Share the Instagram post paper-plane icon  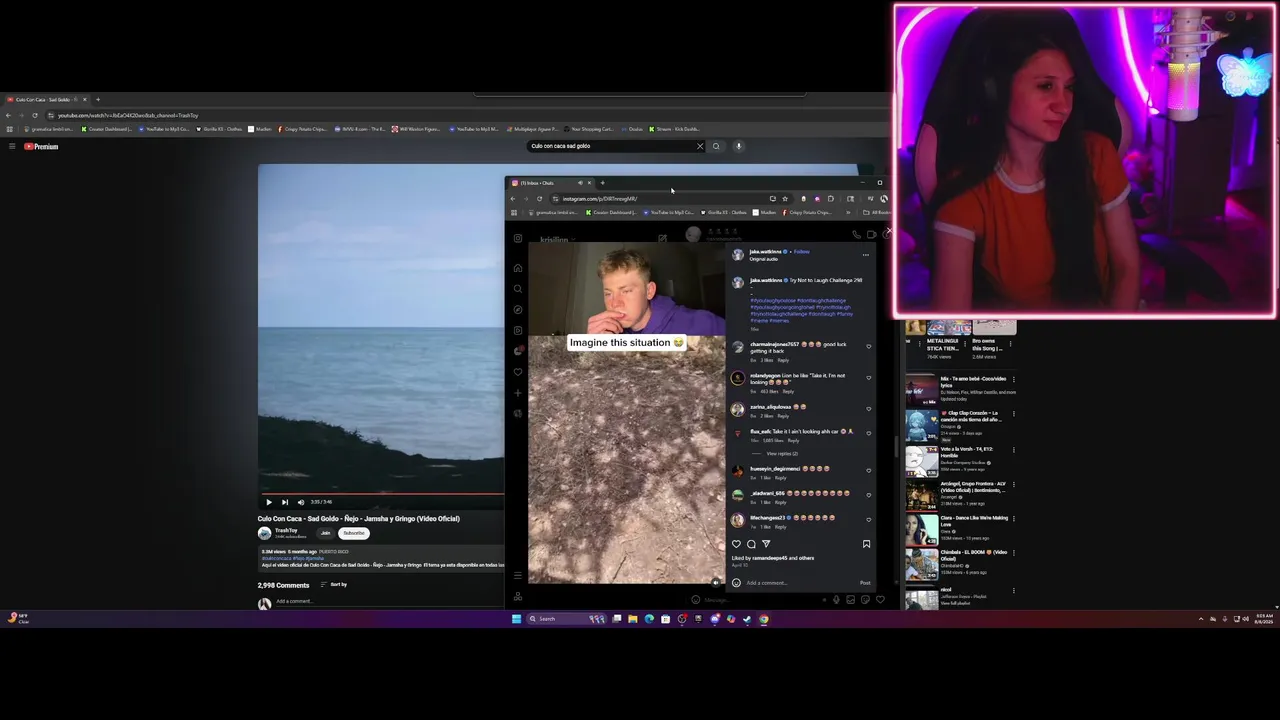[x=766, y=544]
